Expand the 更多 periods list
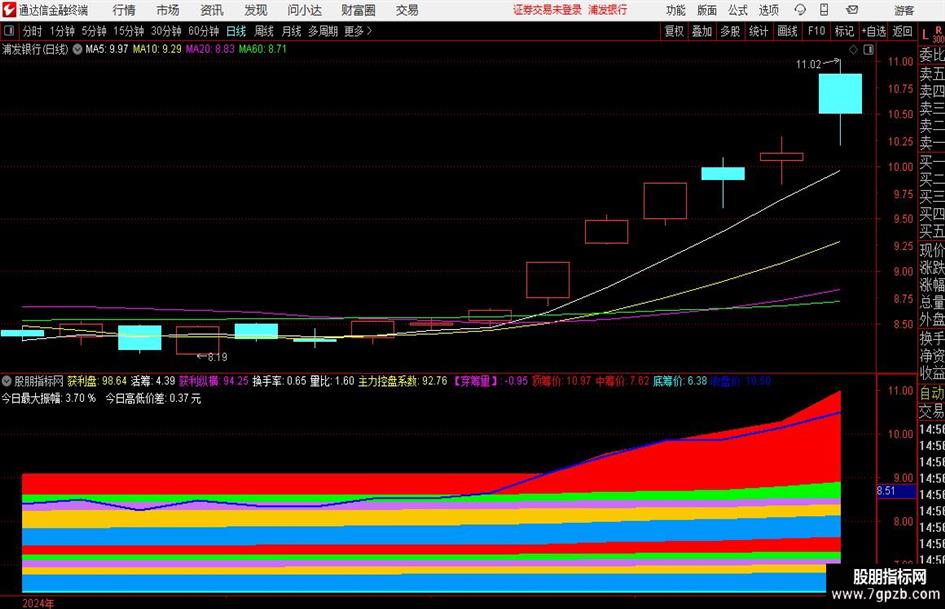 (x=359, y=31)
